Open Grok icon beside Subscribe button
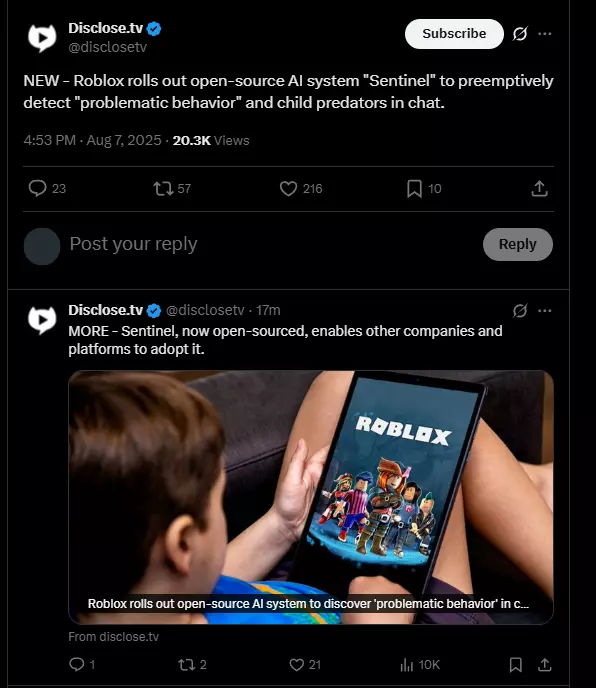 pos(520,34)
